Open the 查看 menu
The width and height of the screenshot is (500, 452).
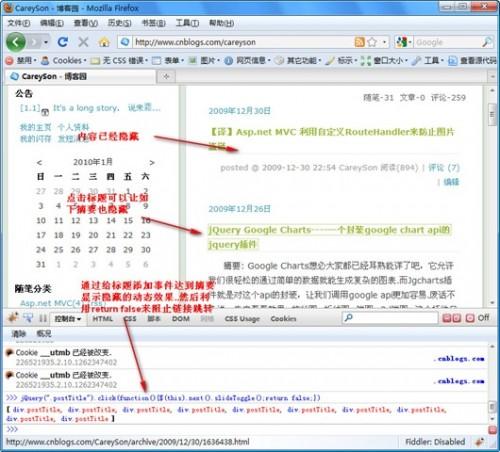(x=86, y=23)
